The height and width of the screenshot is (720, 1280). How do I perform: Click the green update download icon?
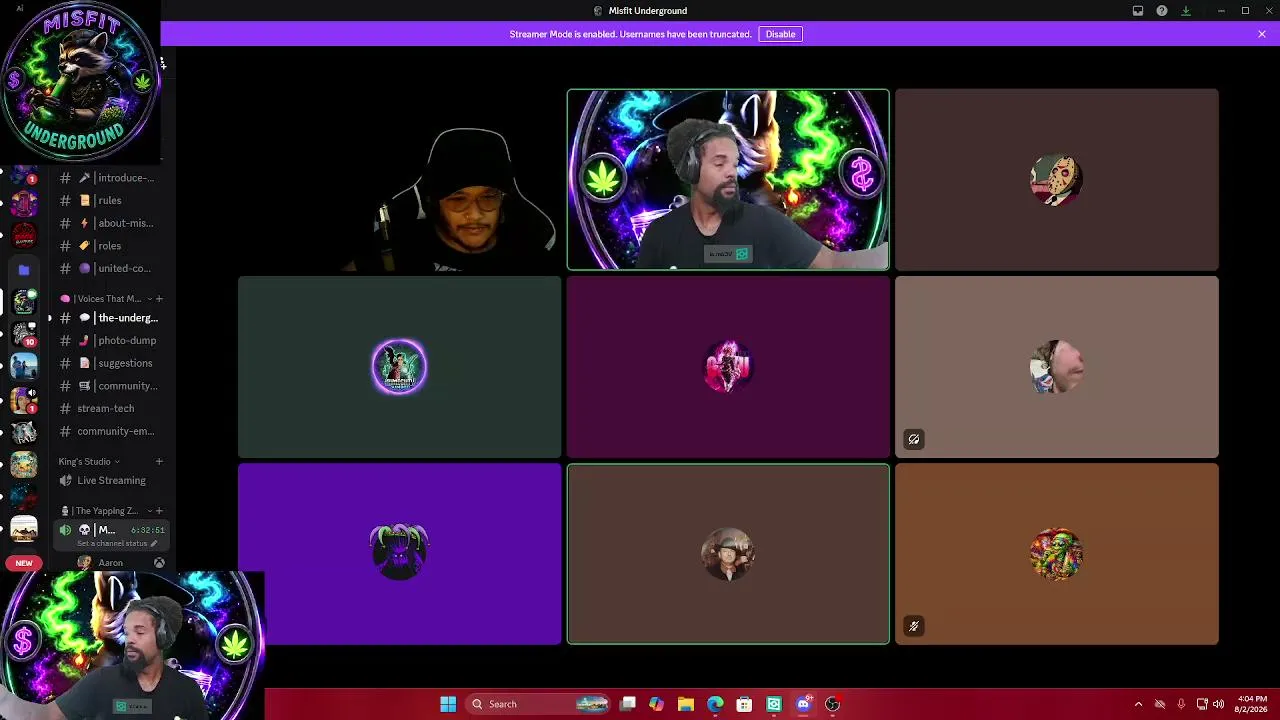1186,11
